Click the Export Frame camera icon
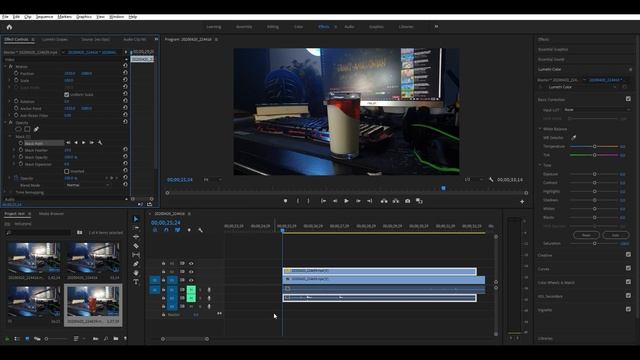This screenshot has height=360, width=640. tap(407, 201)
